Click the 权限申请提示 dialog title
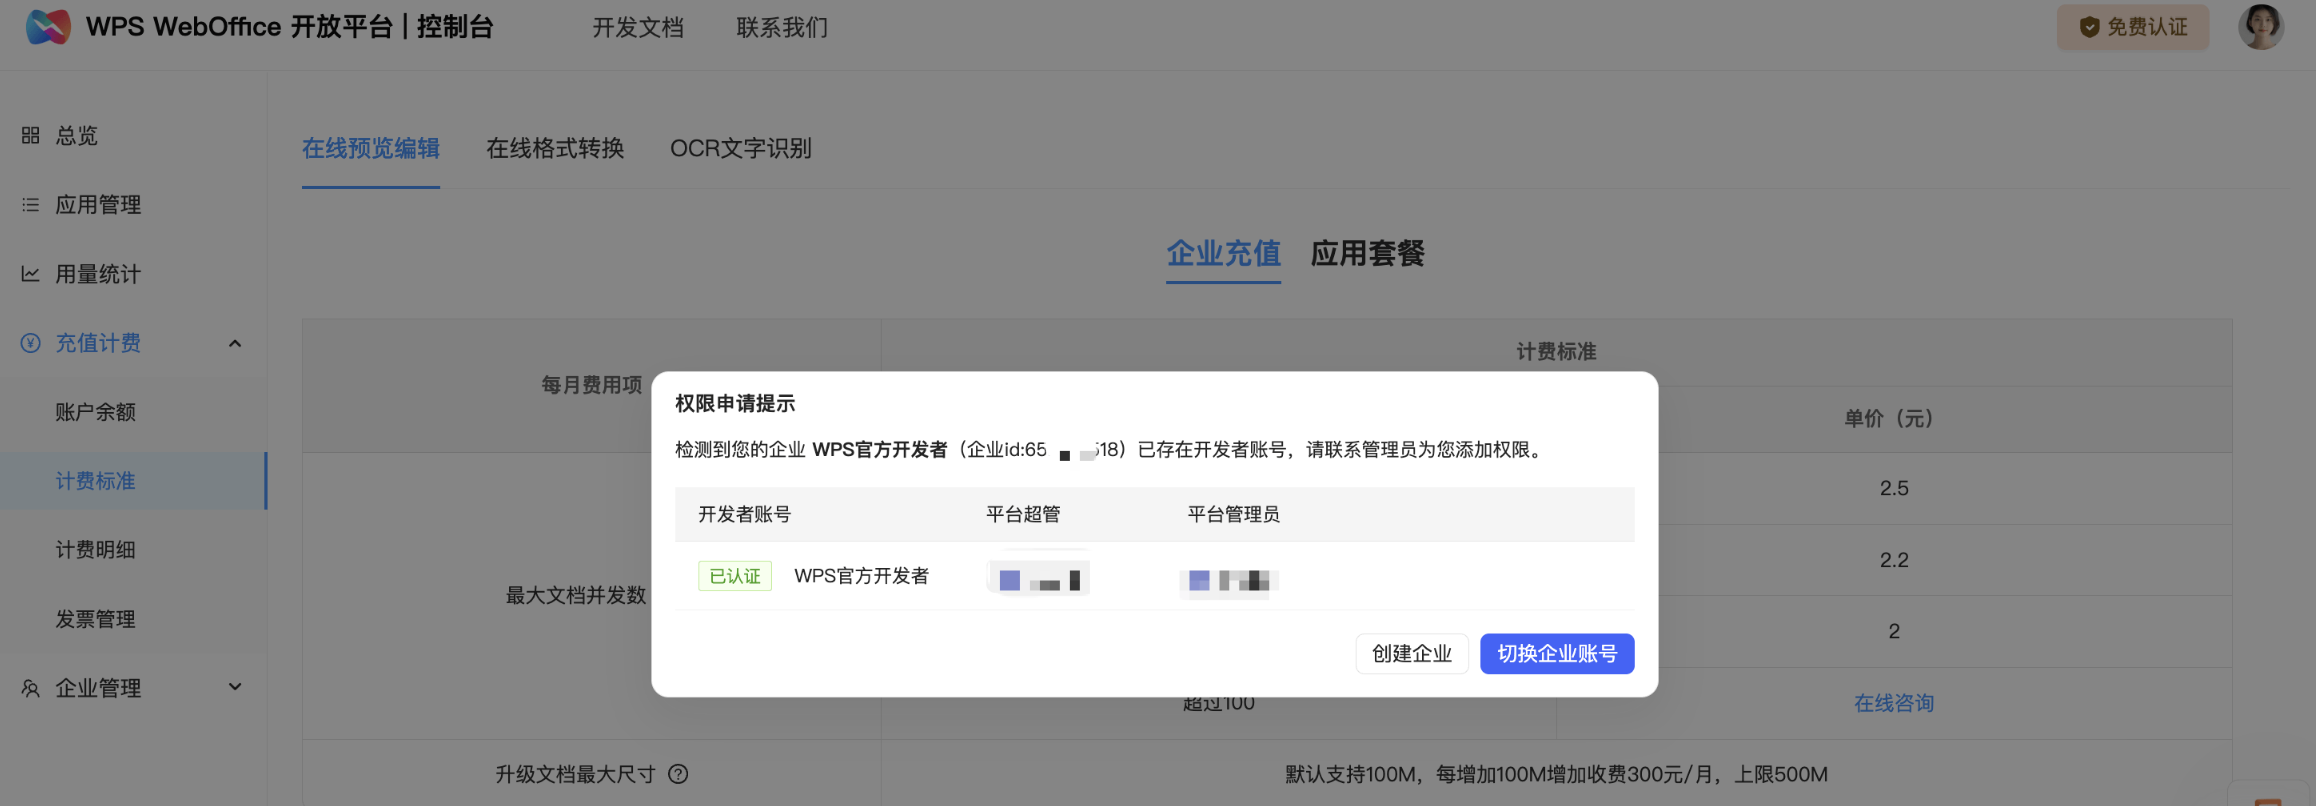The width and height of the screenshot is (2316, 806). coord(735,404)
